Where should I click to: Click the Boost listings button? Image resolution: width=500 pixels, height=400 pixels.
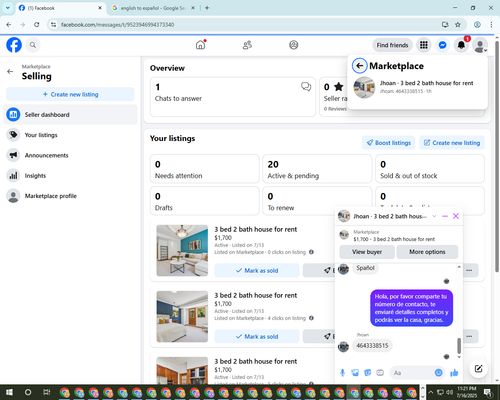389,143
